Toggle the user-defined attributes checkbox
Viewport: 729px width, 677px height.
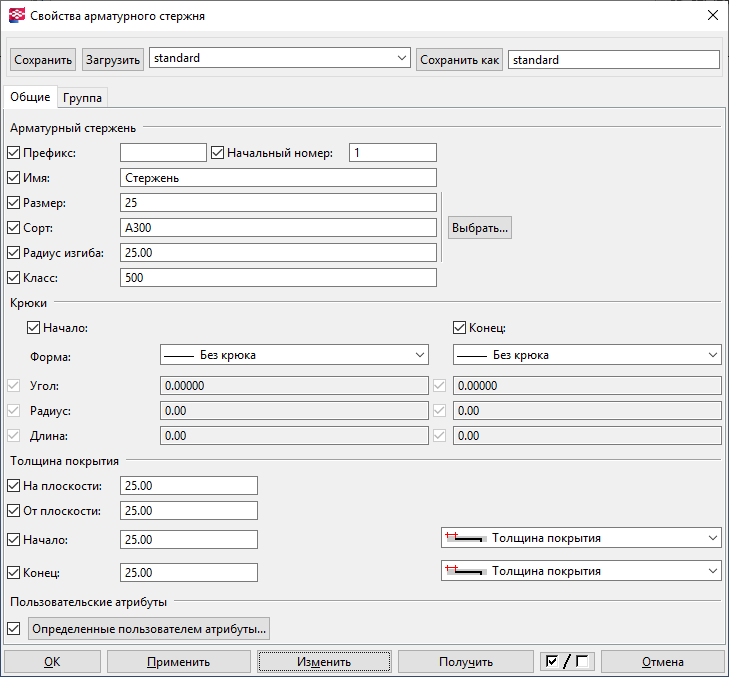[x=14, y=629]
